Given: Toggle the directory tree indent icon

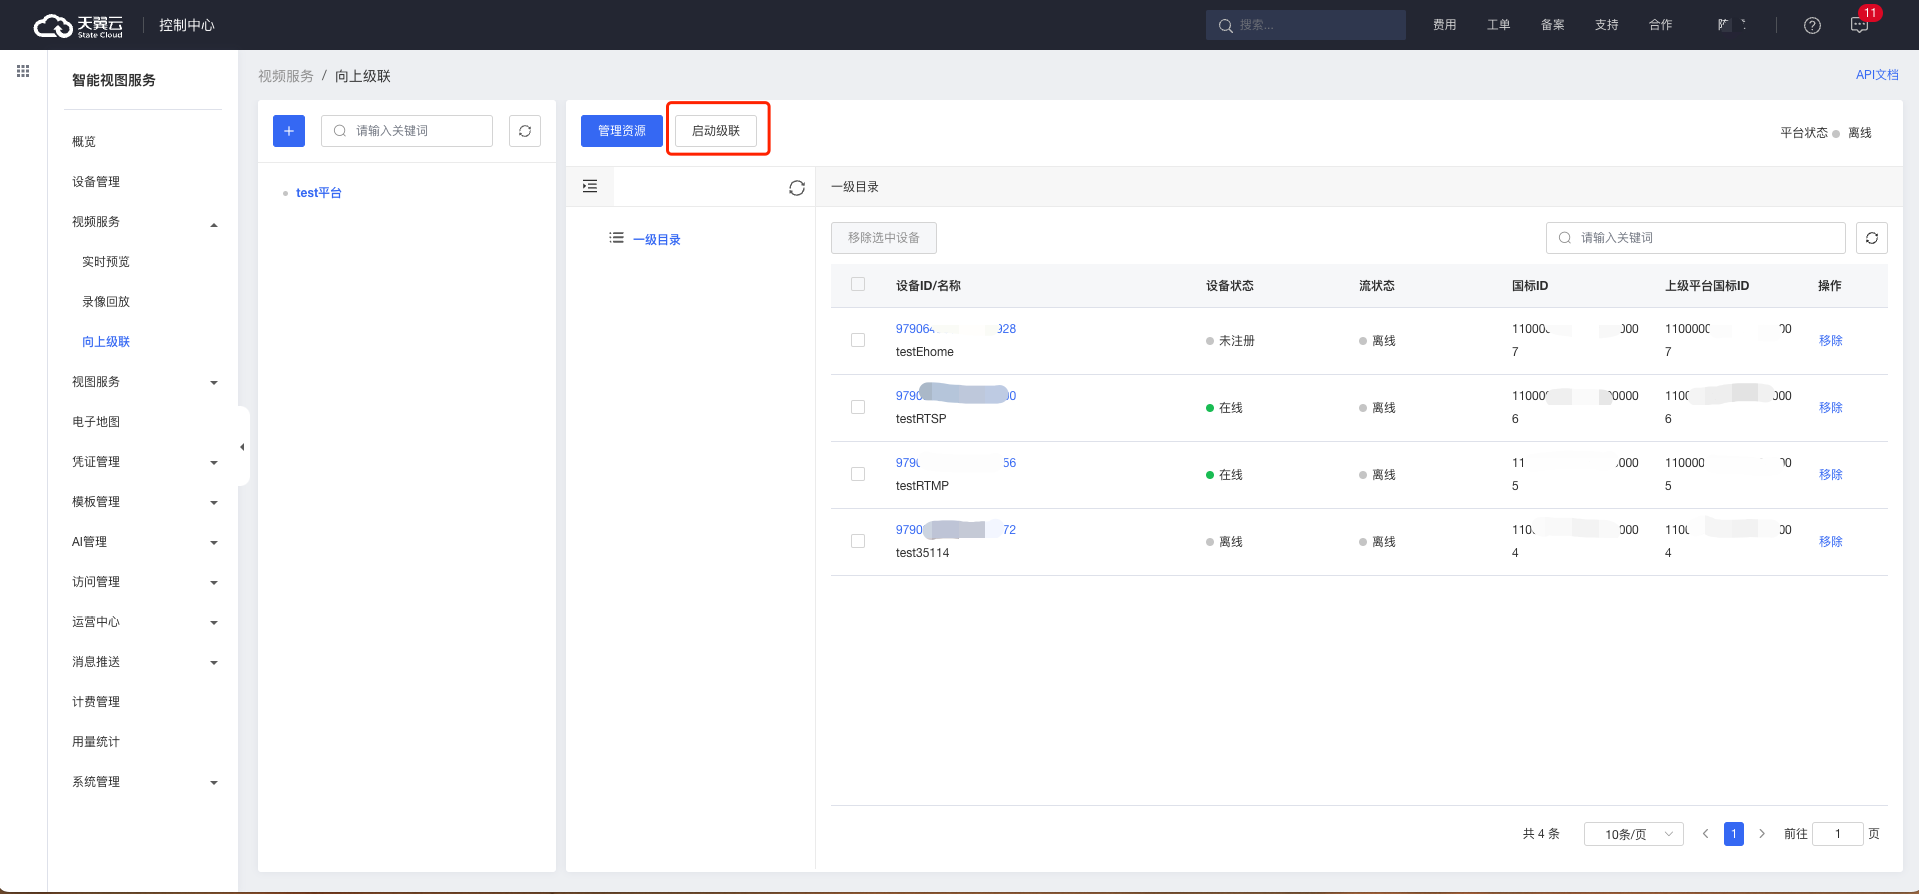Looking at the screenshot, I should click(590, 186).
